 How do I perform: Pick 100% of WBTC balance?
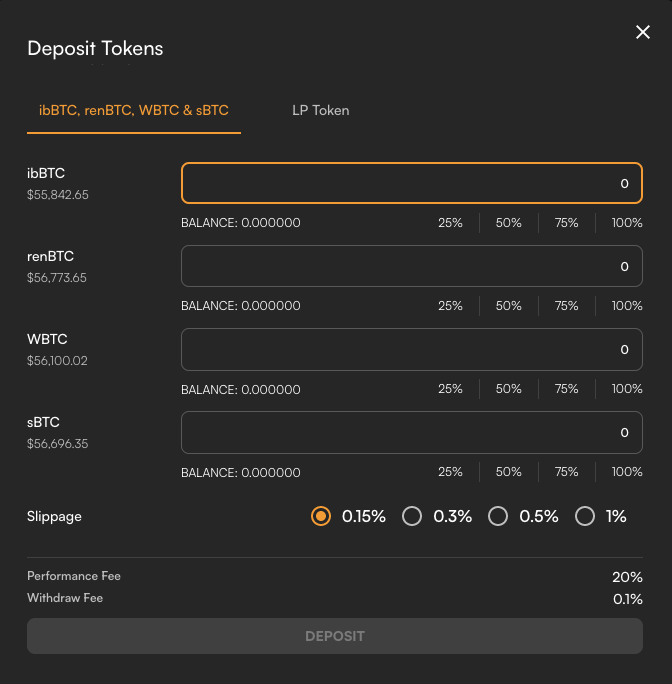[x=627, y=389]
